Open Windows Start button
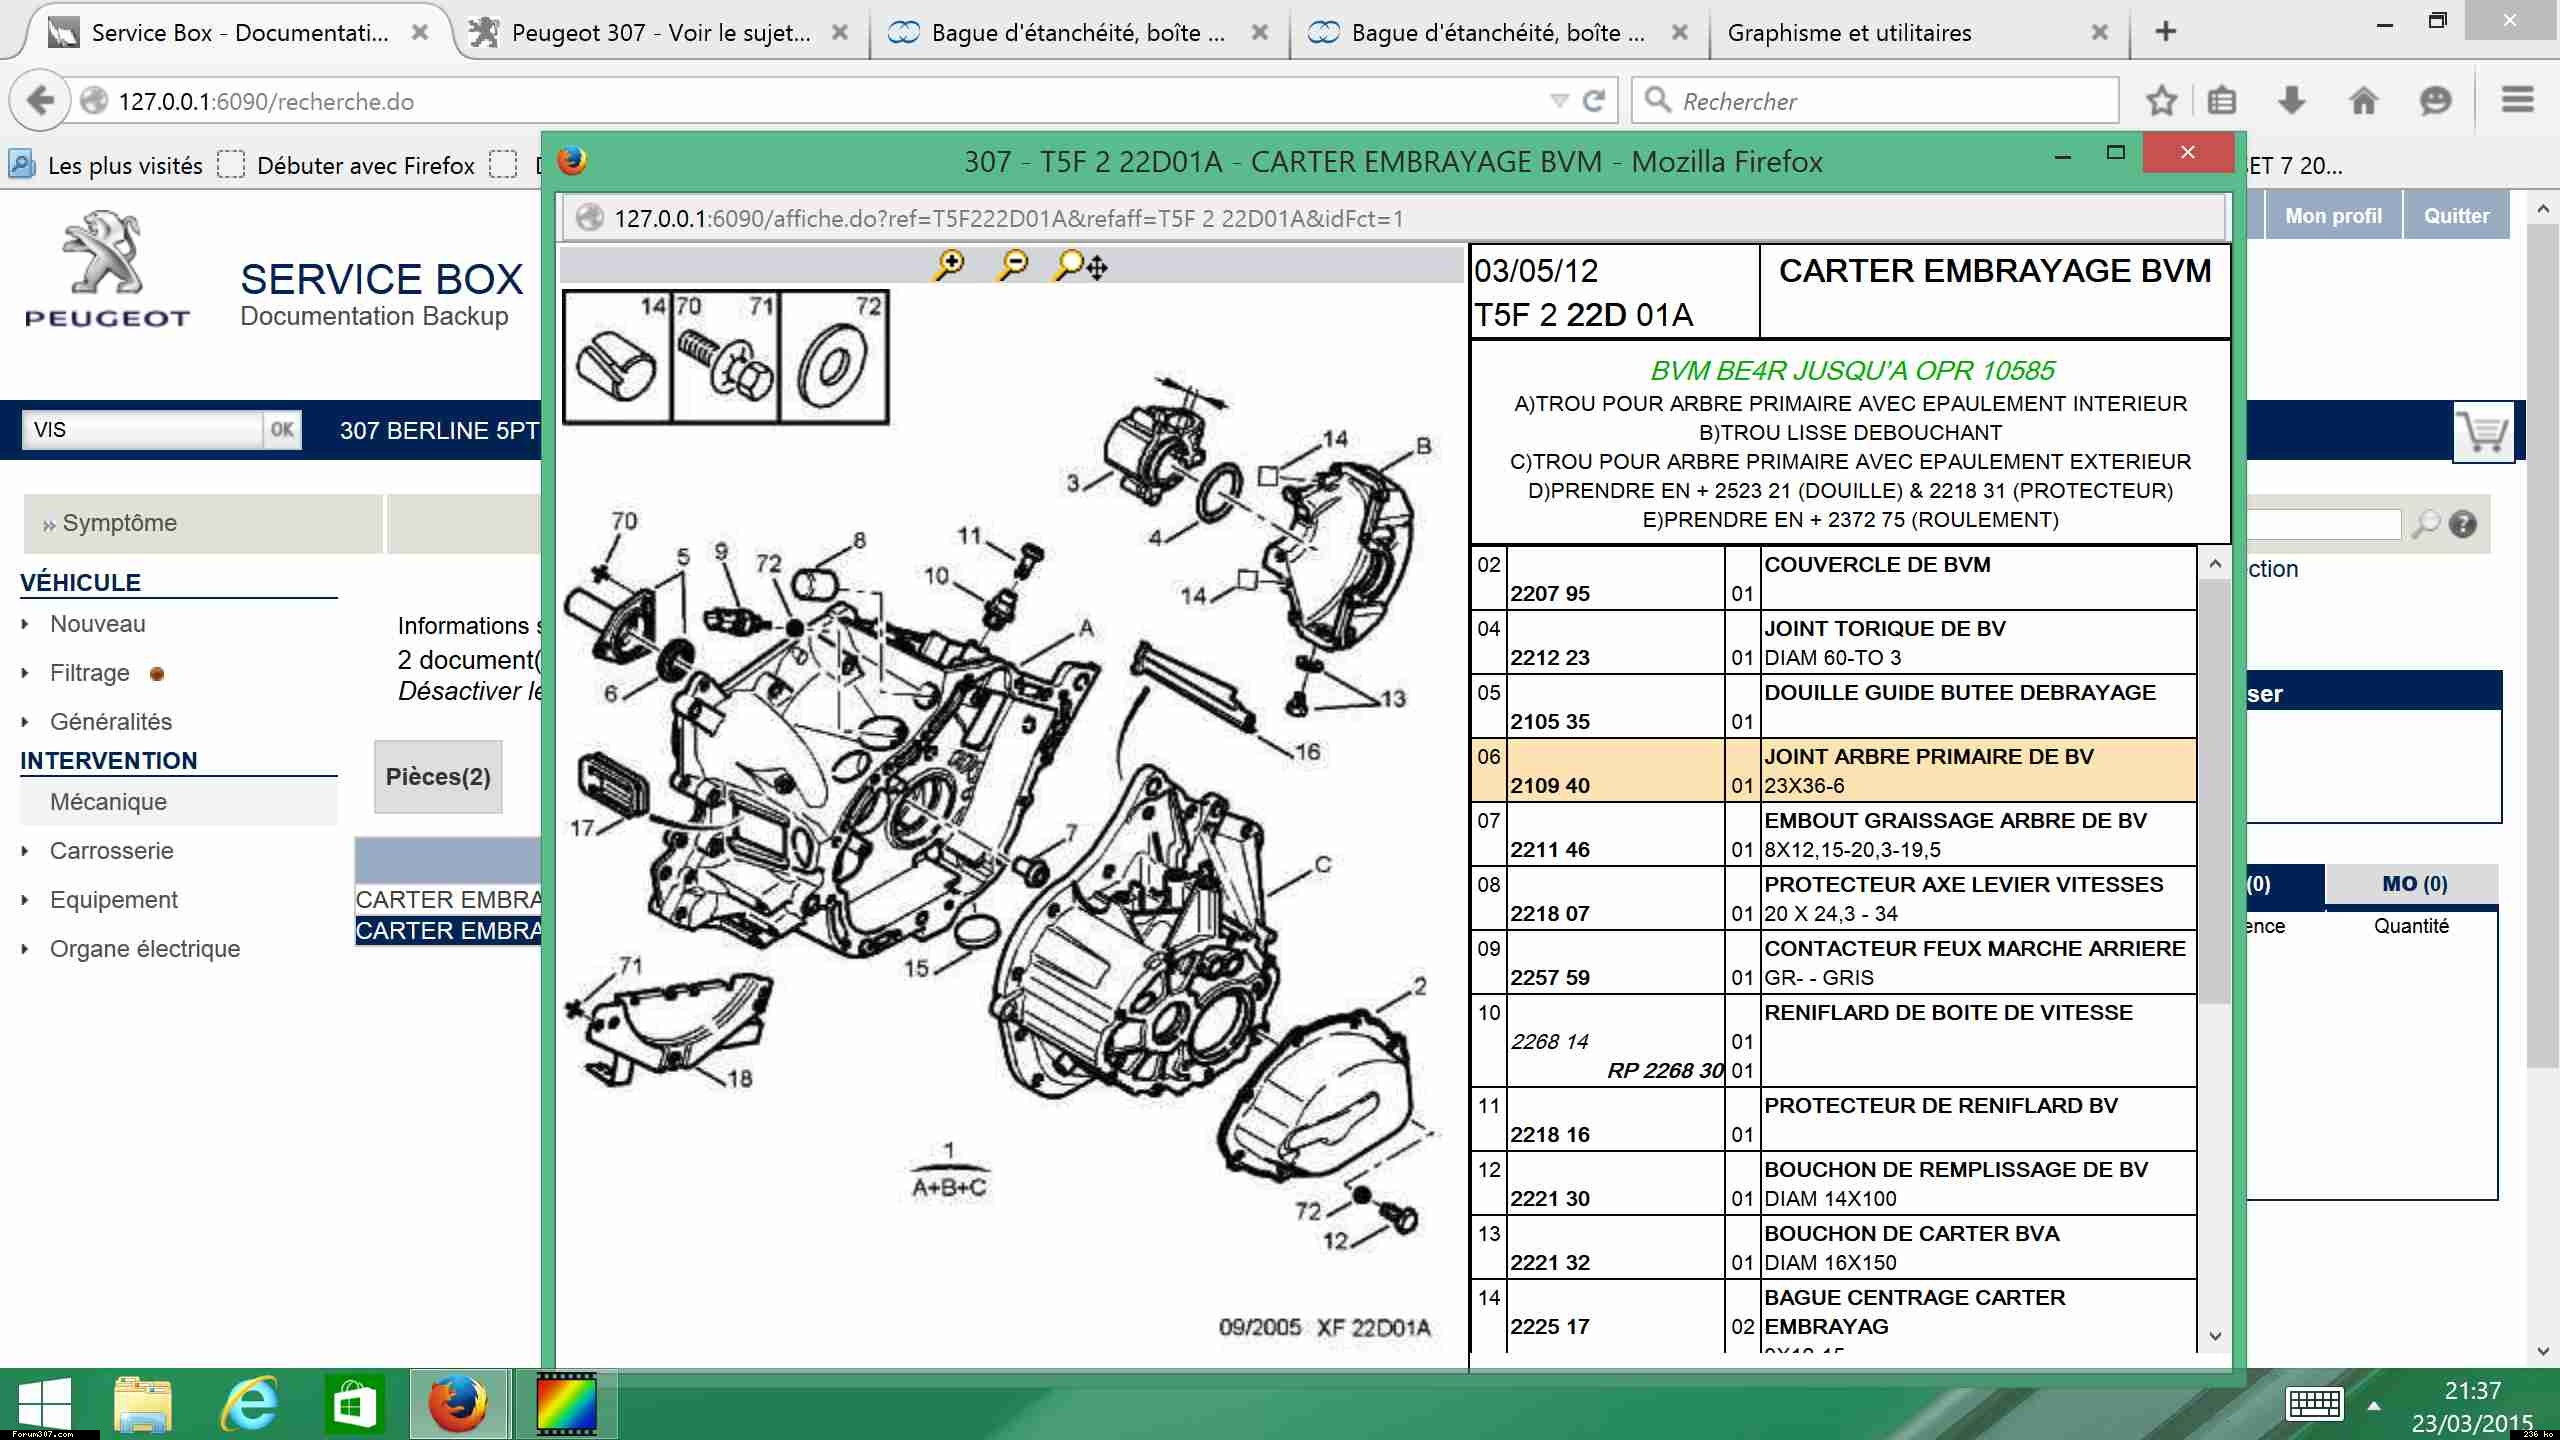2560x1440 pixels. 45,1404
